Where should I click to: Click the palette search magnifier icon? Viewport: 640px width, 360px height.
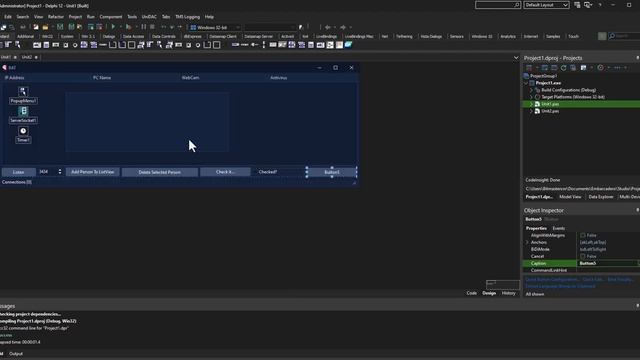pyautogui.click(x=612, y=36)
